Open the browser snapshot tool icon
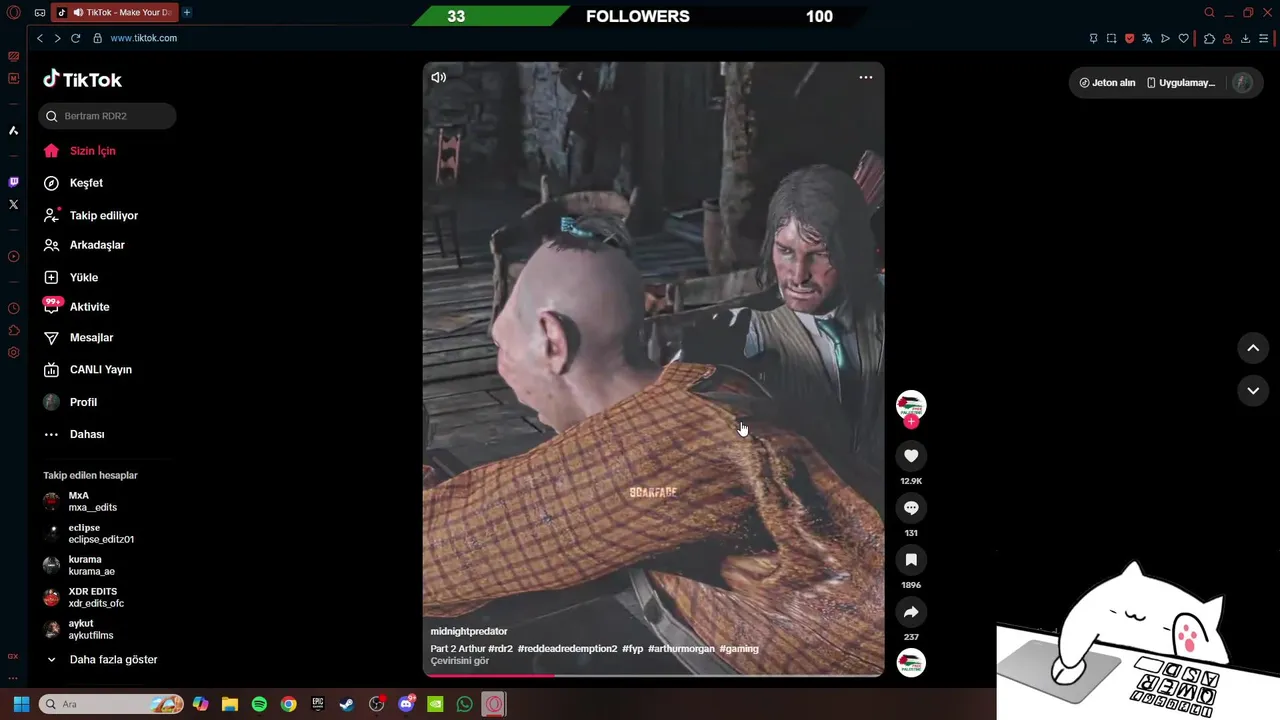 [1111, 38]
